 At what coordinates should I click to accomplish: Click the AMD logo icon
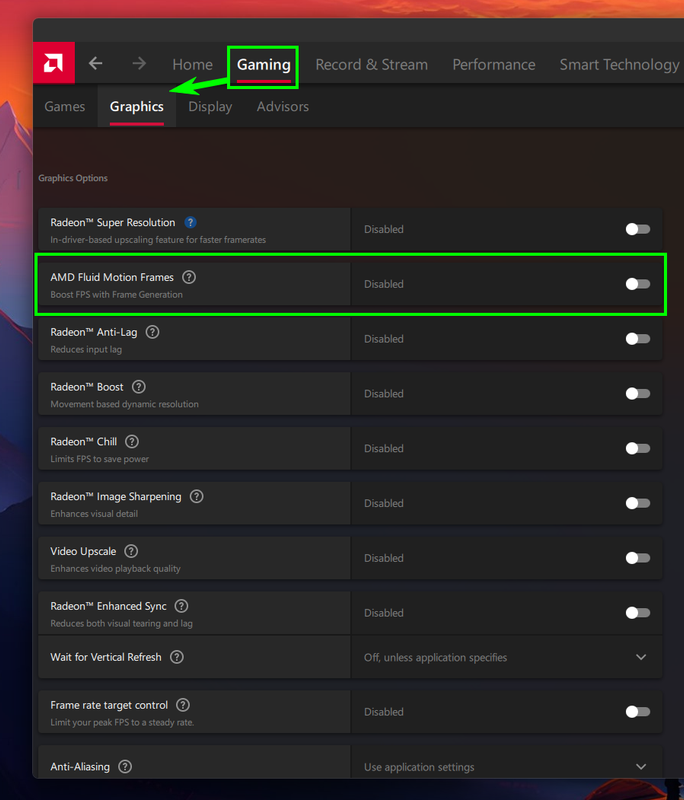coord(54,63)
